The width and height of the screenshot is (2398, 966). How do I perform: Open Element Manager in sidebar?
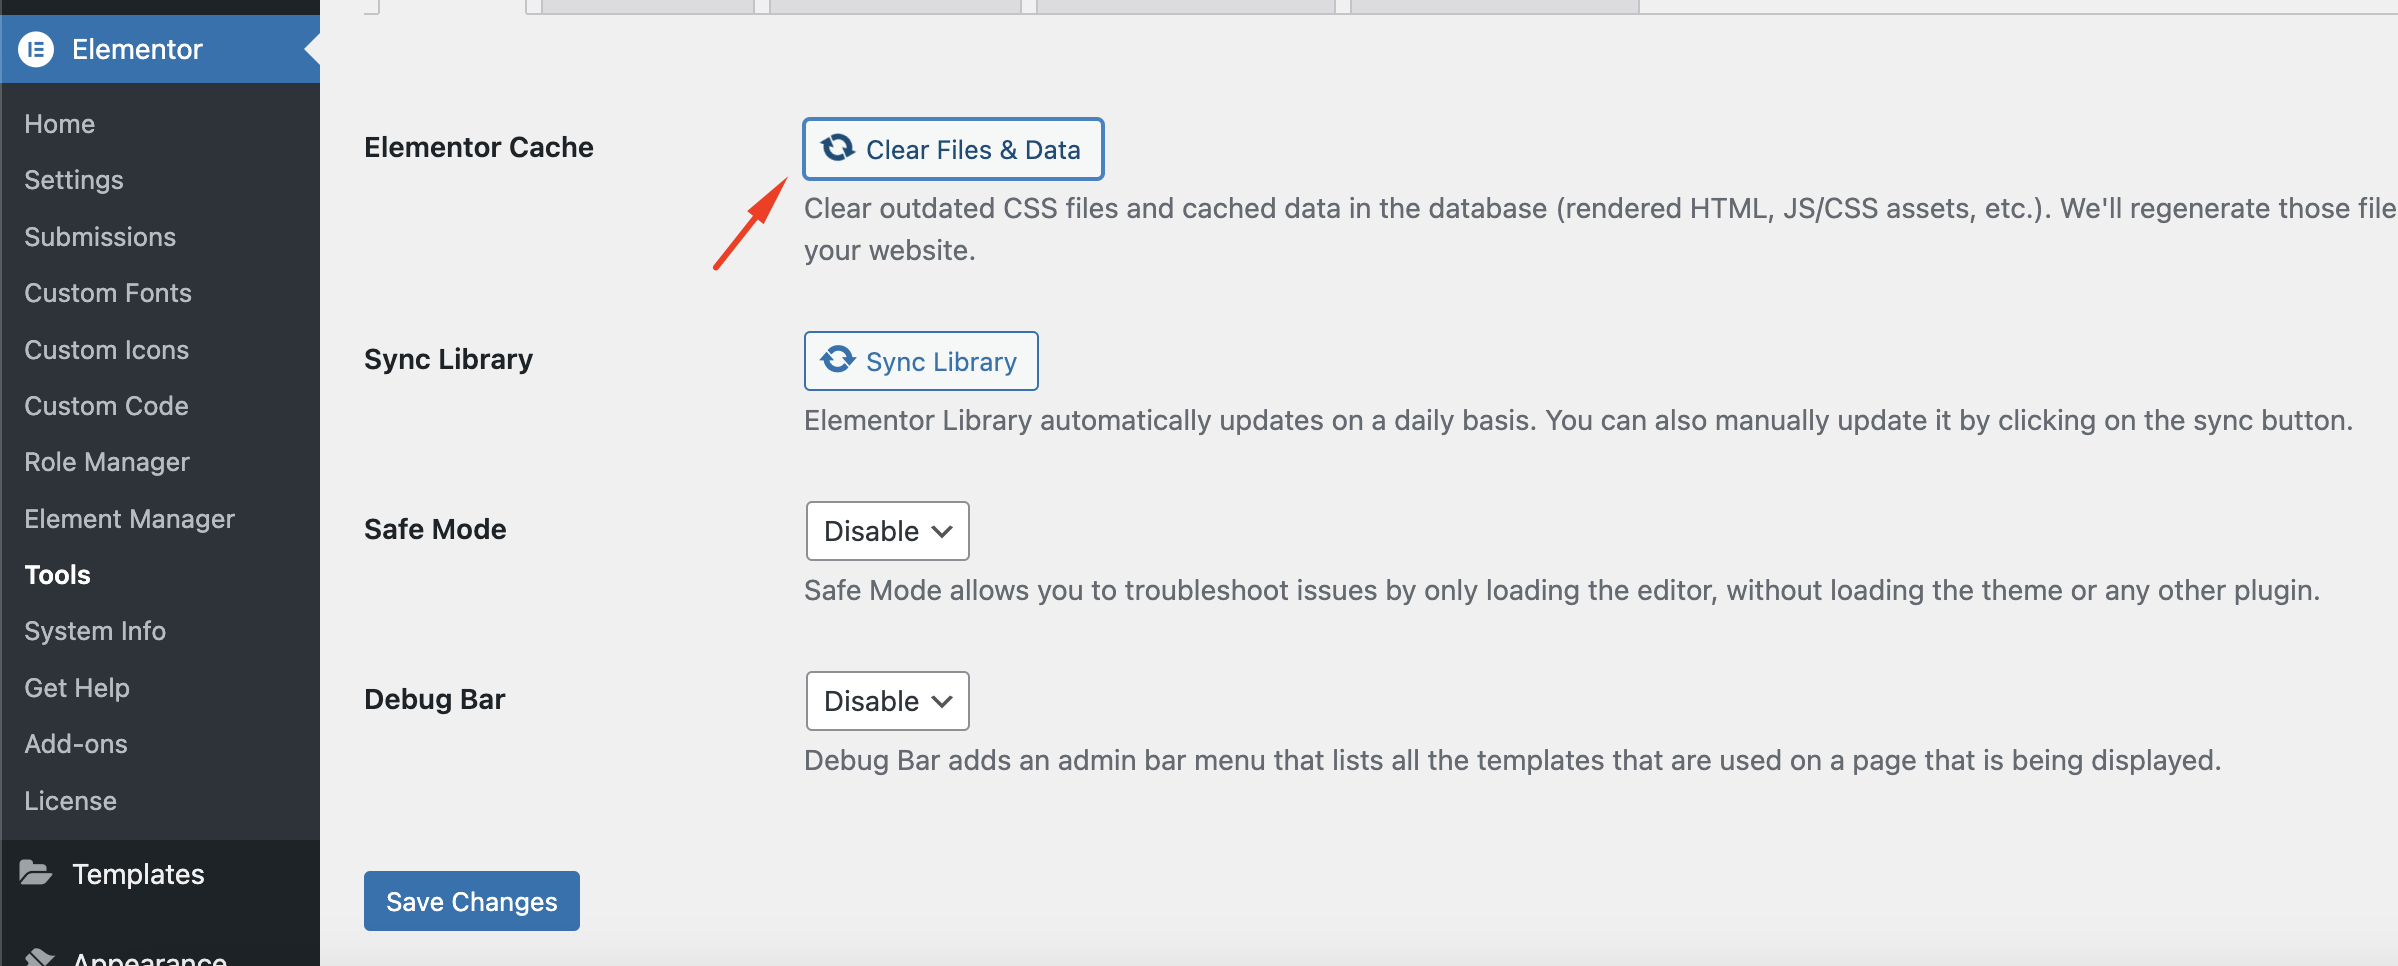130,519
